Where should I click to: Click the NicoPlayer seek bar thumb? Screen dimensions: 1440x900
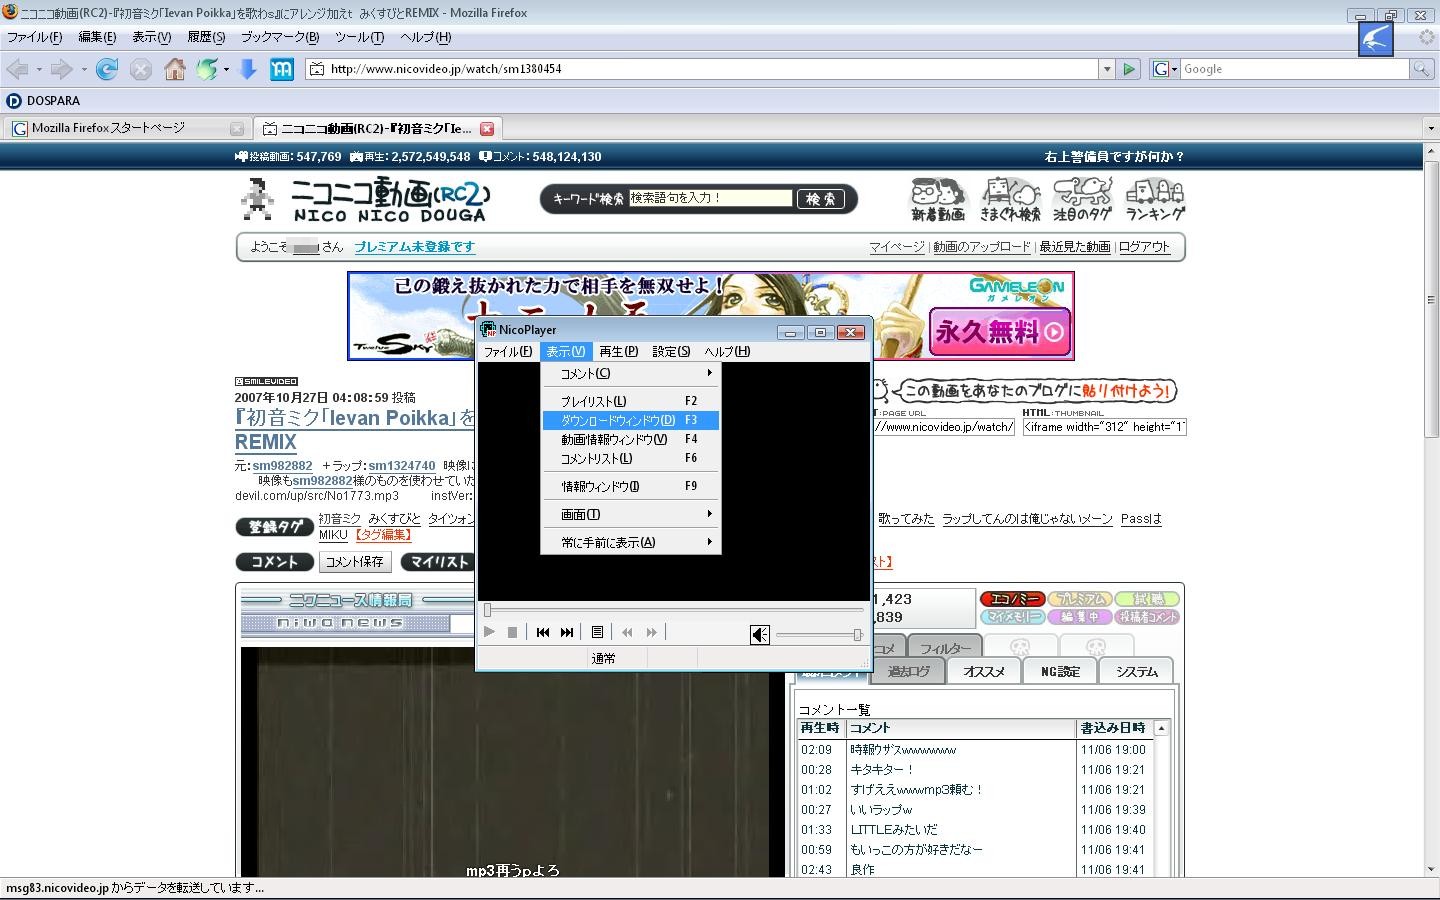coord(488,609)
